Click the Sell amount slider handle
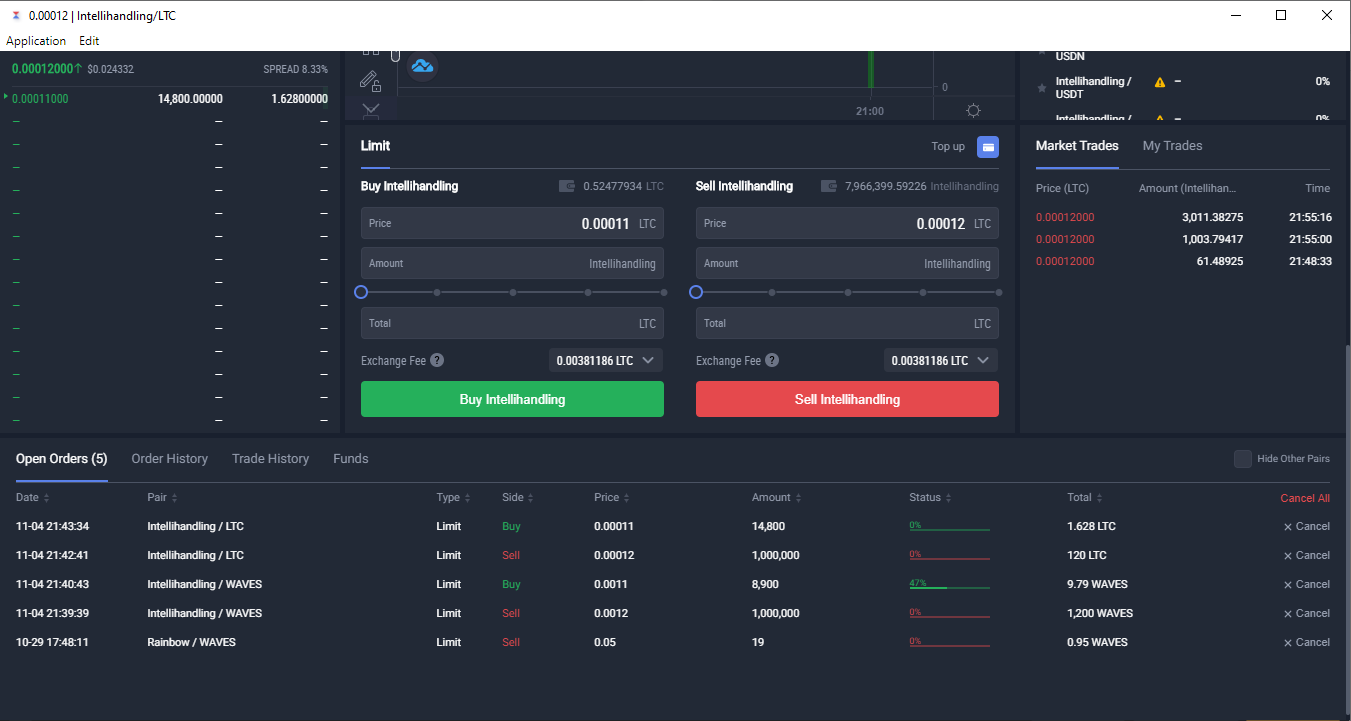The width and height of the screenshot is (1351, 721). 696,292
